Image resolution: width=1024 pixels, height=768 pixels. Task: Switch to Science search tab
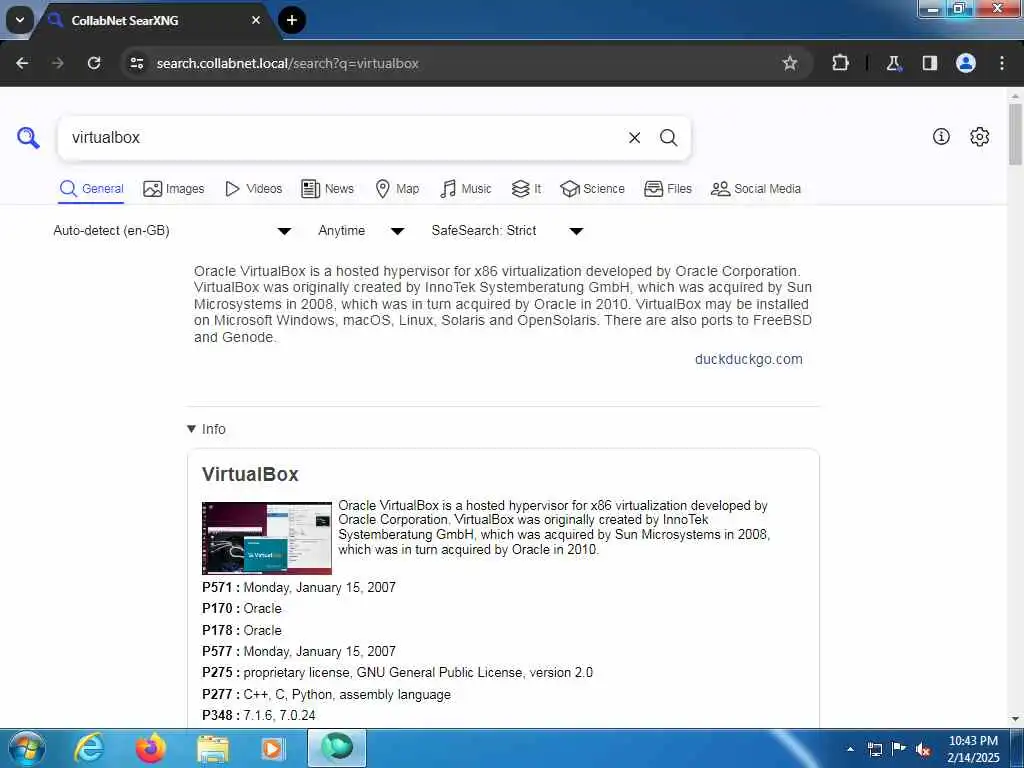(x=592, y=189)
